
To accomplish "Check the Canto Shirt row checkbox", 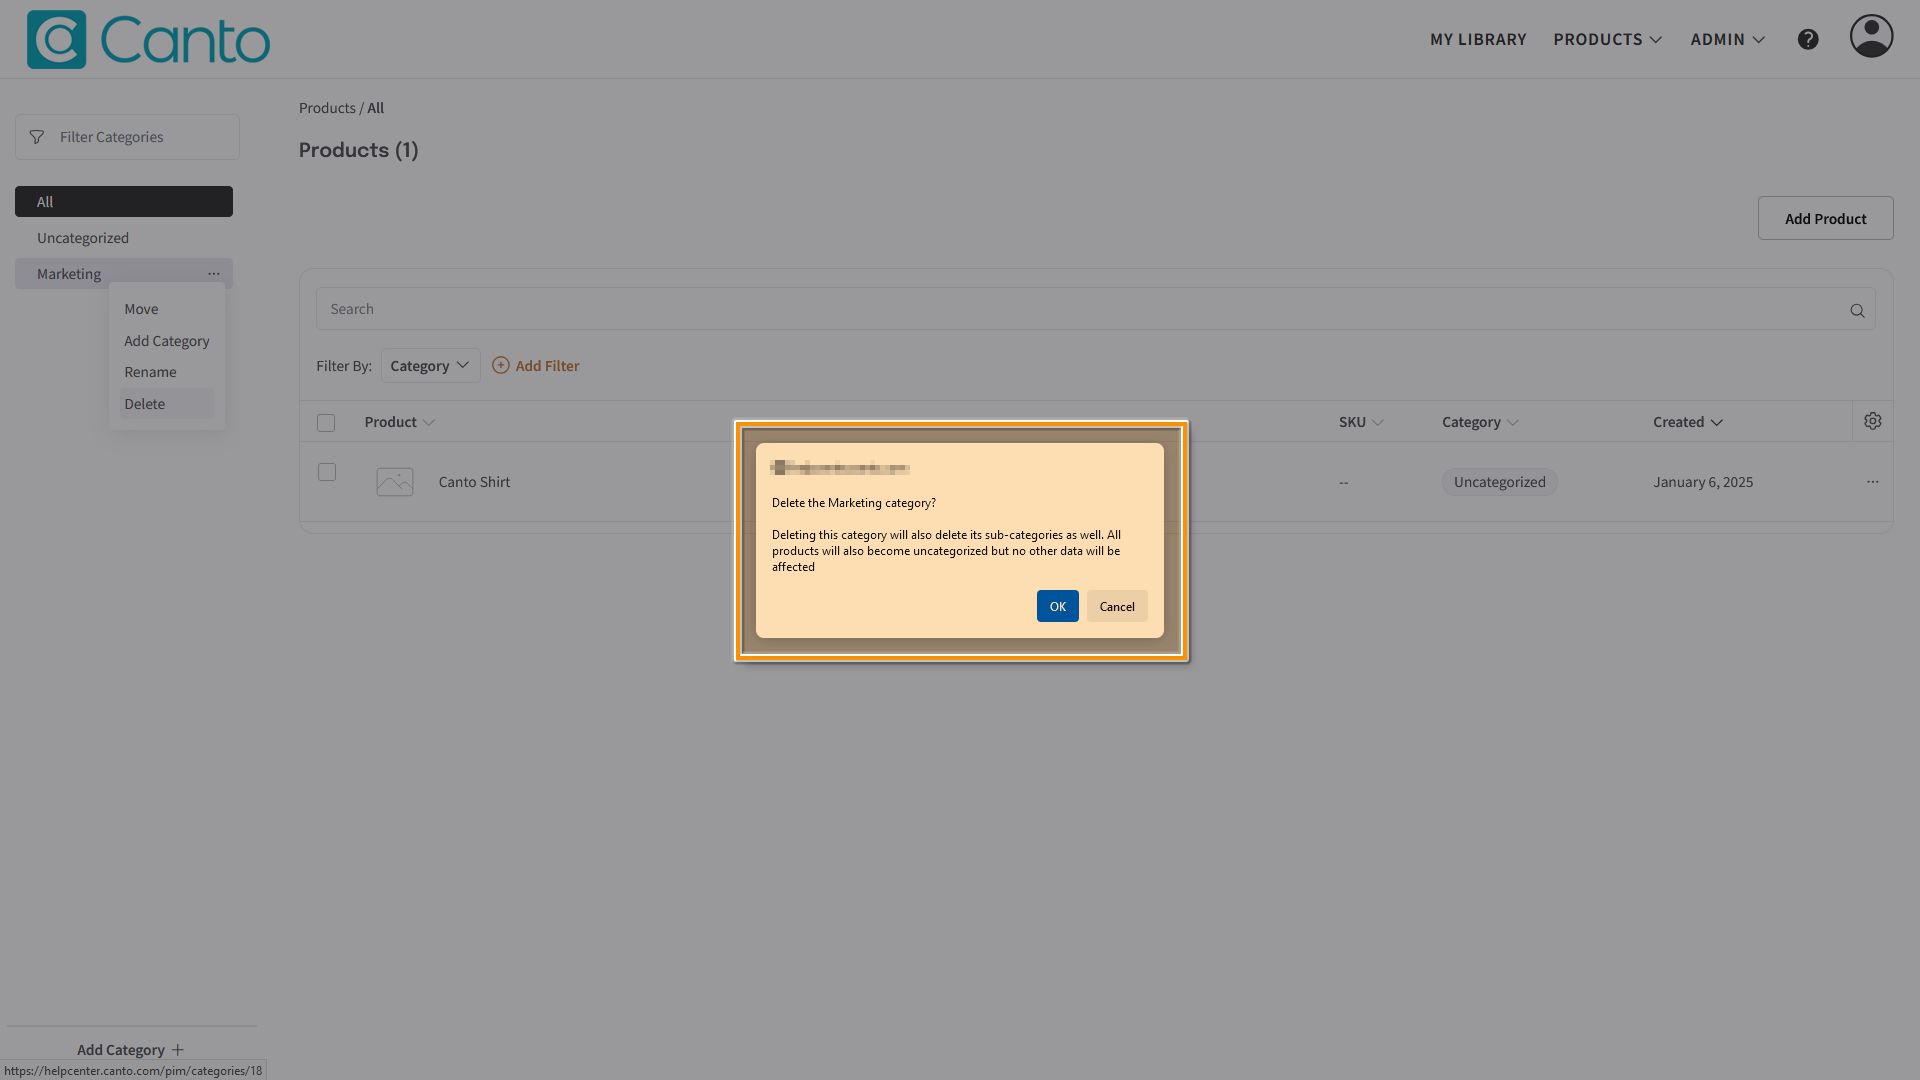I will click(x=327, y=472).
